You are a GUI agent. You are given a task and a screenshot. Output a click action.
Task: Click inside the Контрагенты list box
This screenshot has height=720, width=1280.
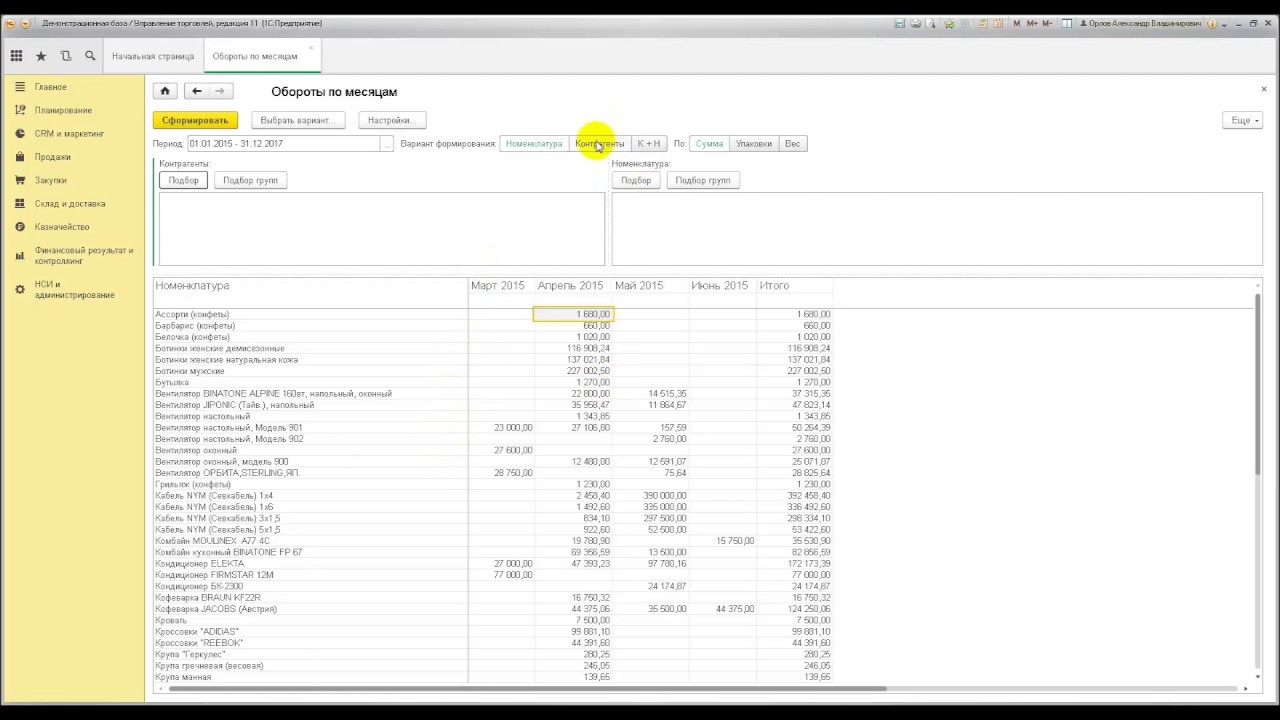point(382,229)
